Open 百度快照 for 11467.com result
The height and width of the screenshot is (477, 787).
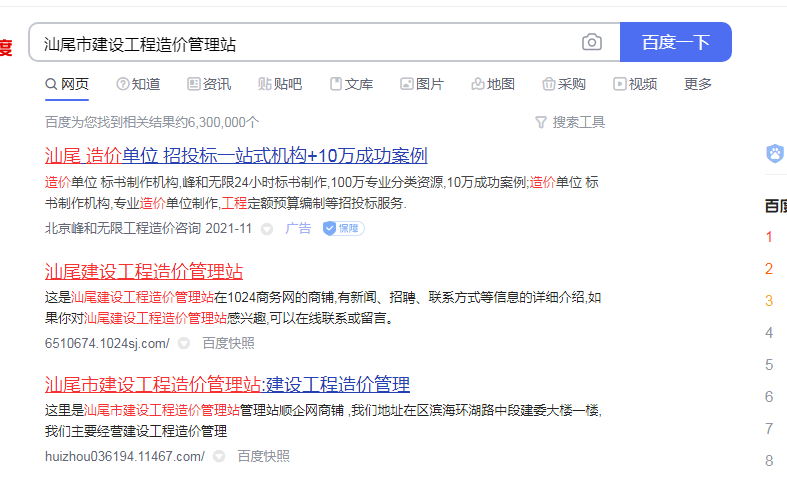[x=264, y=456]
